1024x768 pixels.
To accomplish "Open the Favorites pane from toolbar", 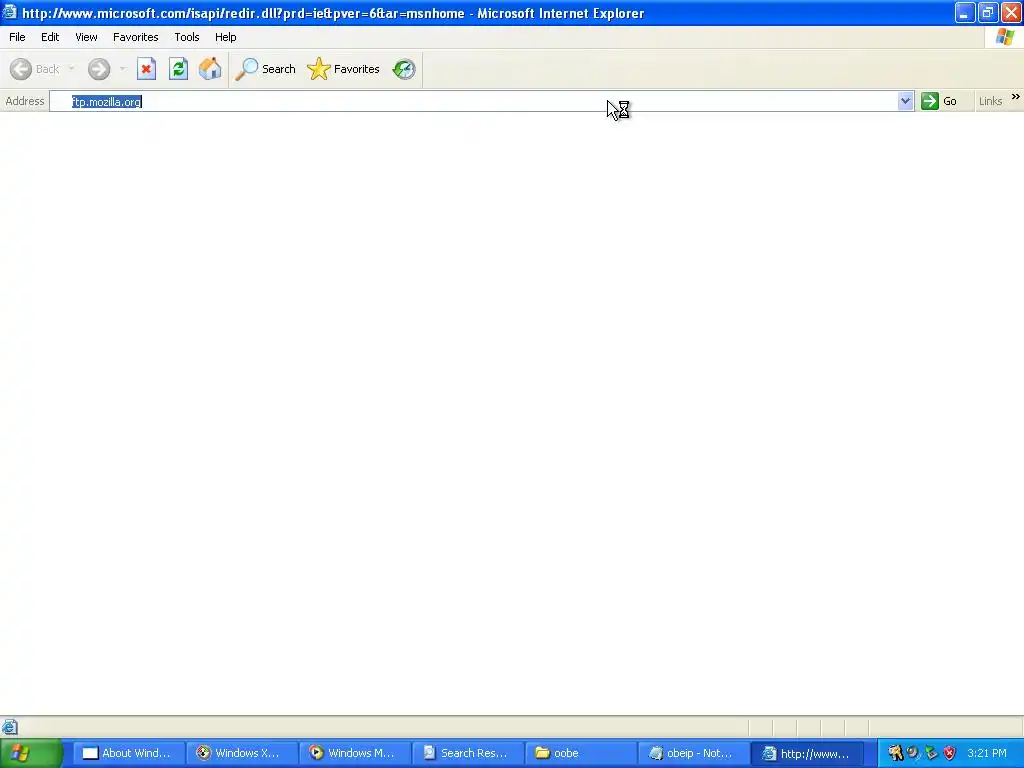I will click(x=344, y=69).
